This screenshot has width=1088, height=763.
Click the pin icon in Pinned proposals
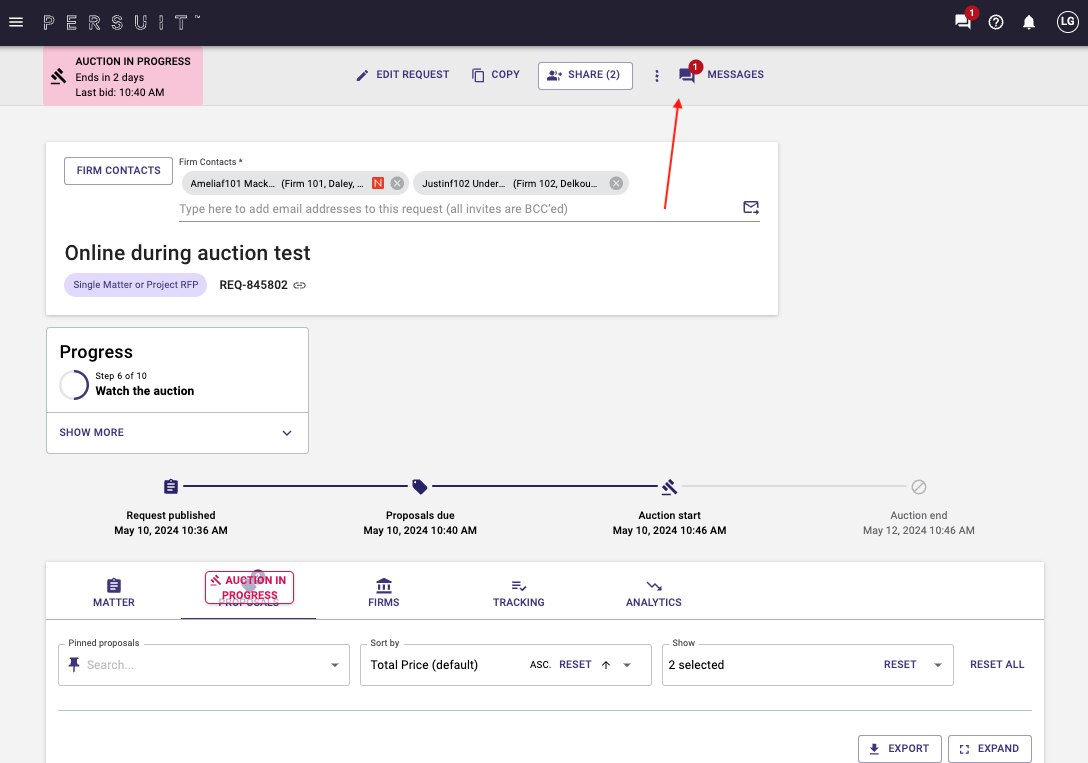click(x=74, y=665)
